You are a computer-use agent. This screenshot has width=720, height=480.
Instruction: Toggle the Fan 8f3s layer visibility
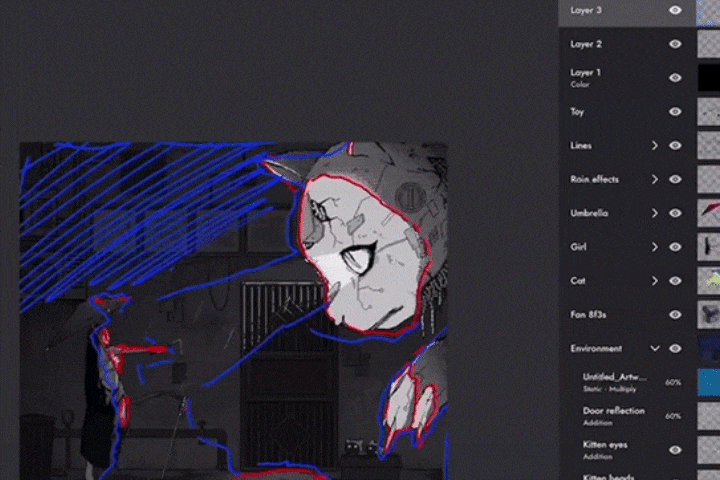click(x=675, y=315)
